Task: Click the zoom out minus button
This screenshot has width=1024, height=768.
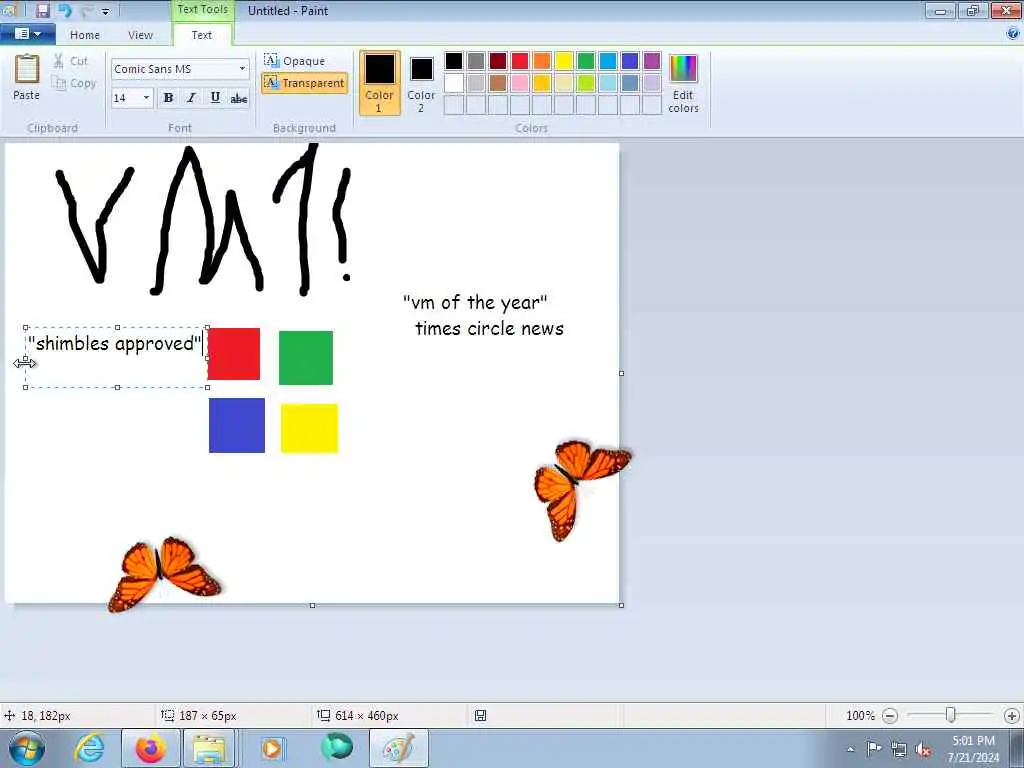Action: click(889, 716)
